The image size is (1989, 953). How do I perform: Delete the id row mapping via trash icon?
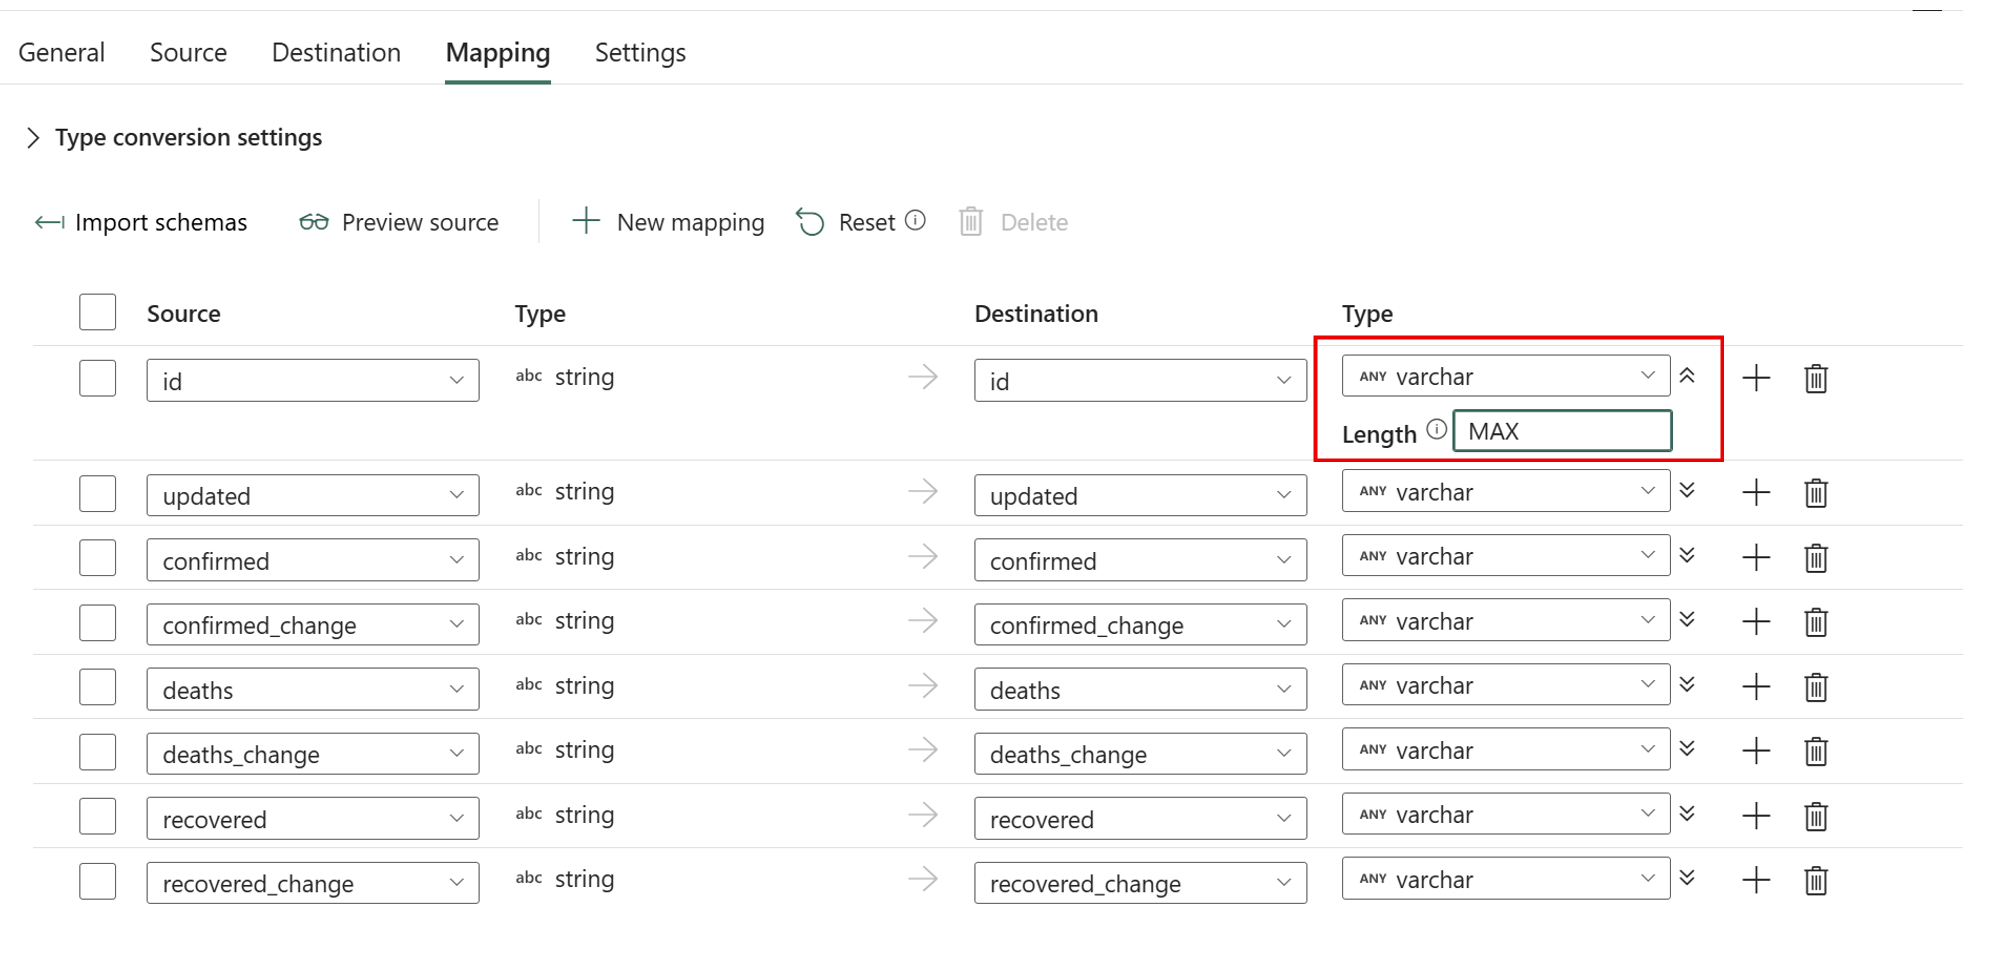click(1815, 378)
